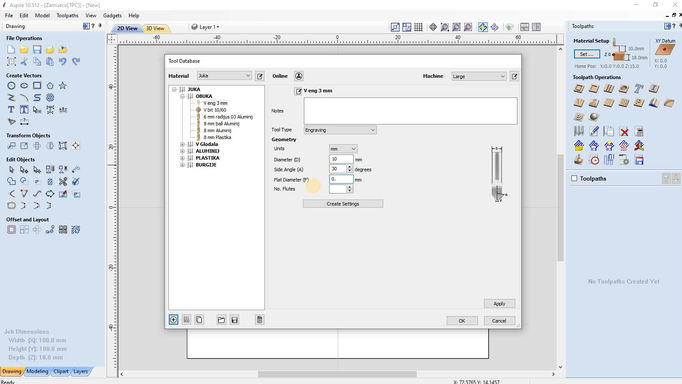Viewport: 682px width, 384px height.
Task: Click the Material Setup Set button
Action: [587, 54]
